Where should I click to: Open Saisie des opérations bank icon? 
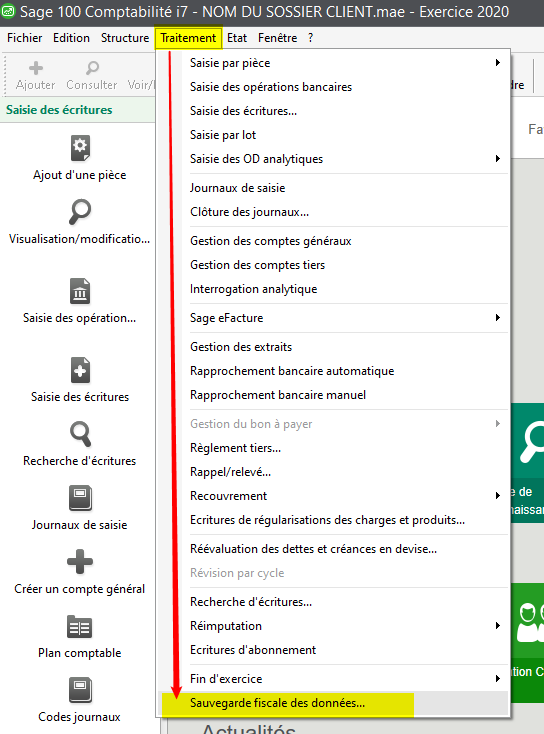pyautogui.click(x=80, y=291)
